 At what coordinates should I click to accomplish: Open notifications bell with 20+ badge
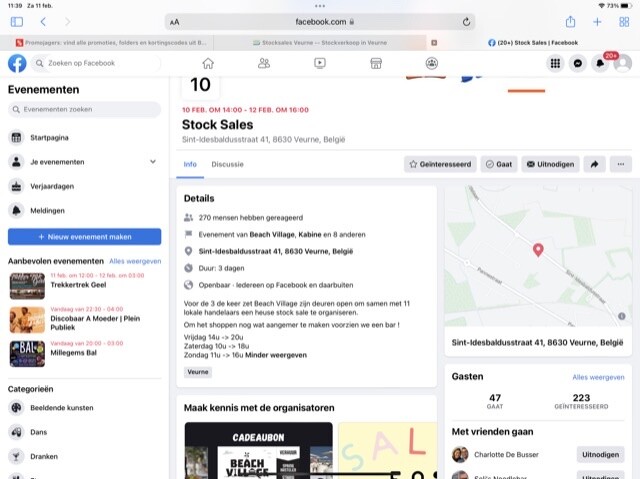600,63
